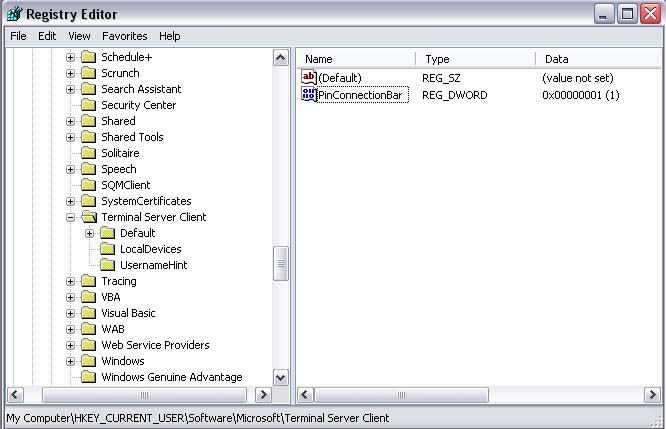Viewport: 666px width, 429px height.
Task: Open the Favorites menu
Action: 124,36
